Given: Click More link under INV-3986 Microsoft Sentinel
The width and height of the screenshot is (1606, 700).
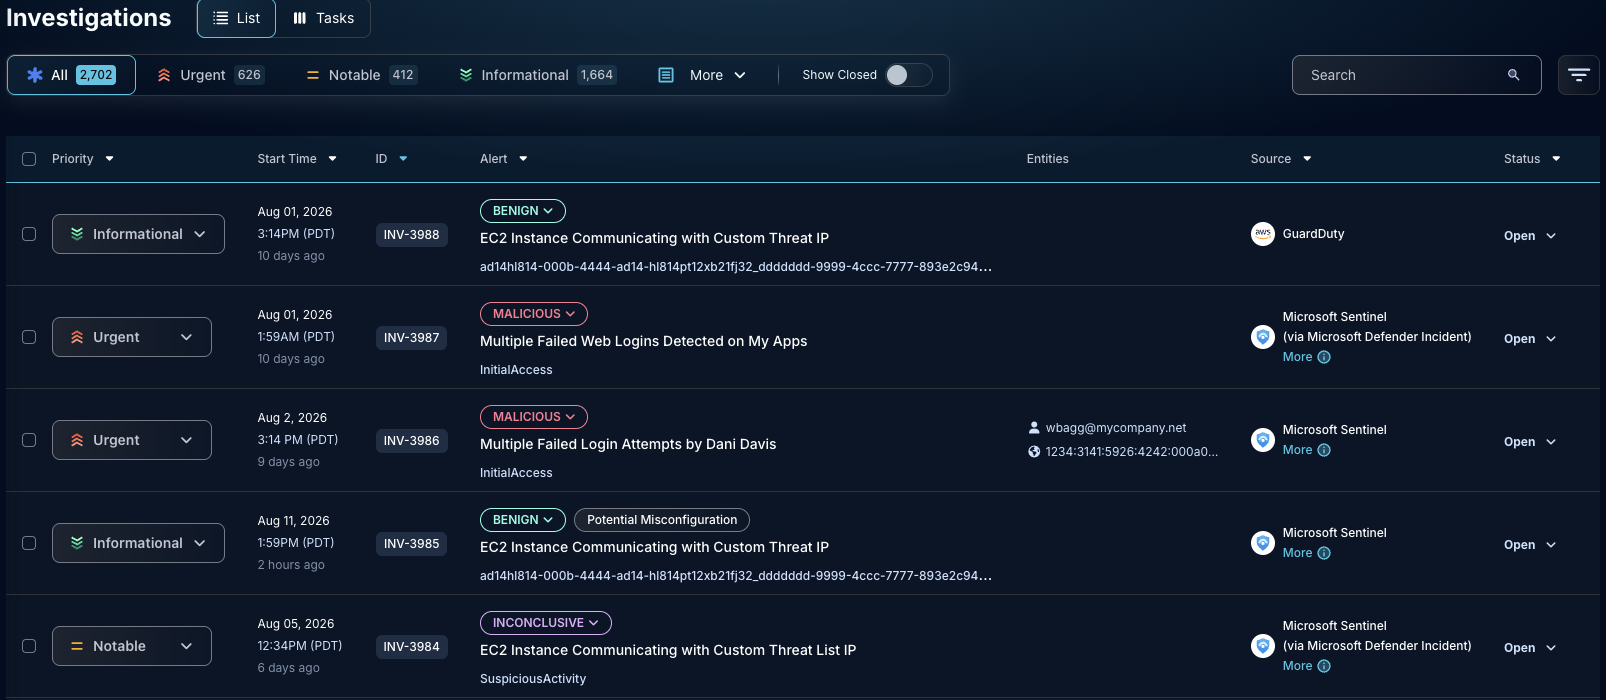Looking at the screenshot, I should pyautogui.click(x=1297, y=450).
